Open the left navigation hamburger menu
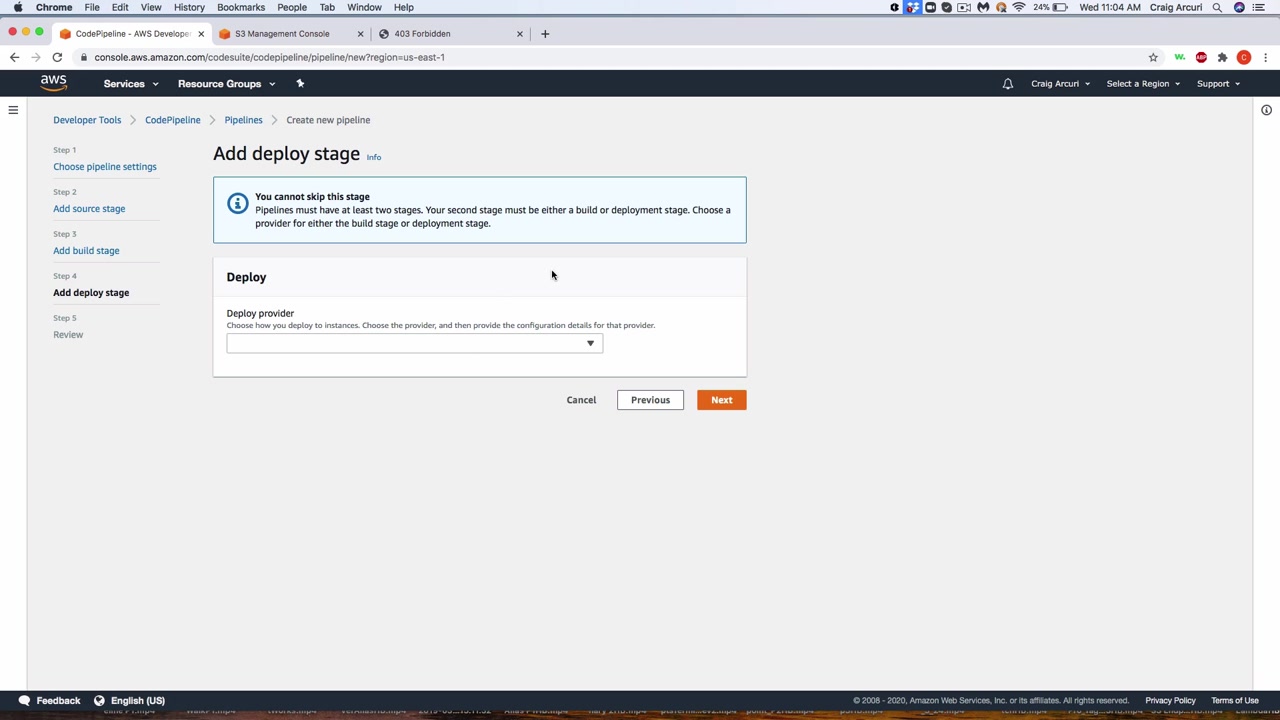 [x=13, y=110]
